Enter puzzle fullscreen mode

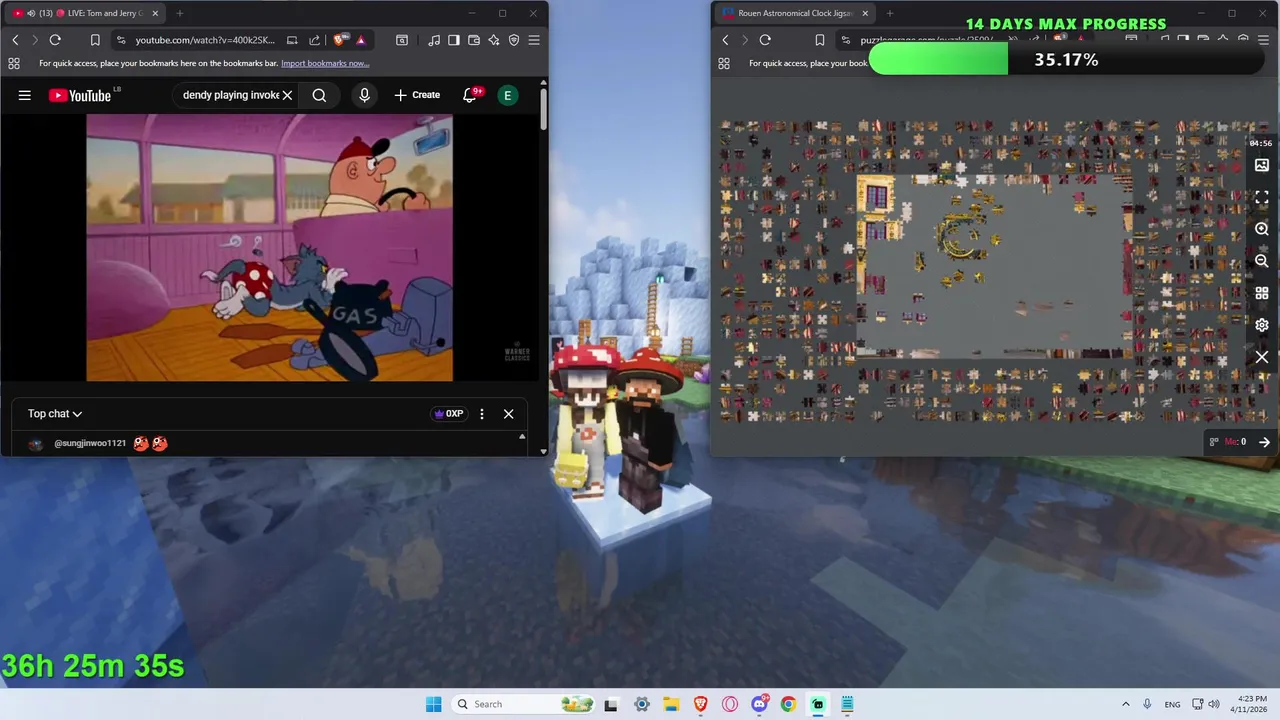click(1262, 197)
